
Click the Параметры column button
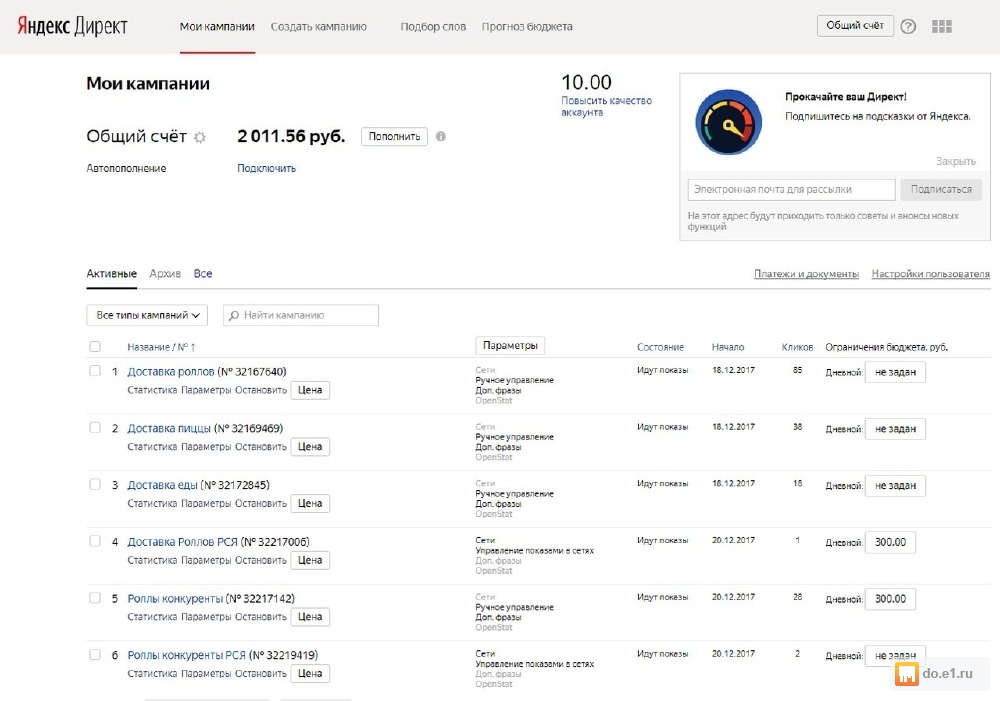point(510,345)
